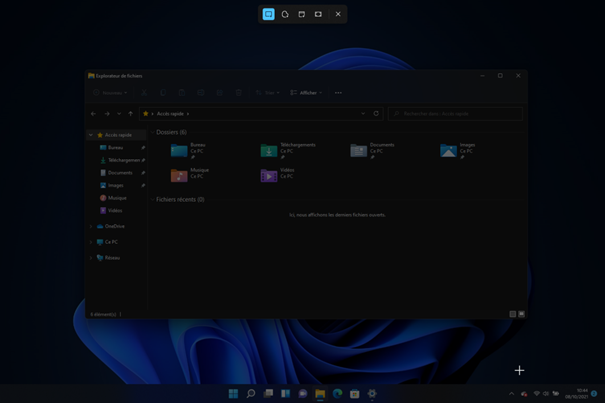Select Réseau in the sidebar
This screenshot has width=605, height=403.
111,258
